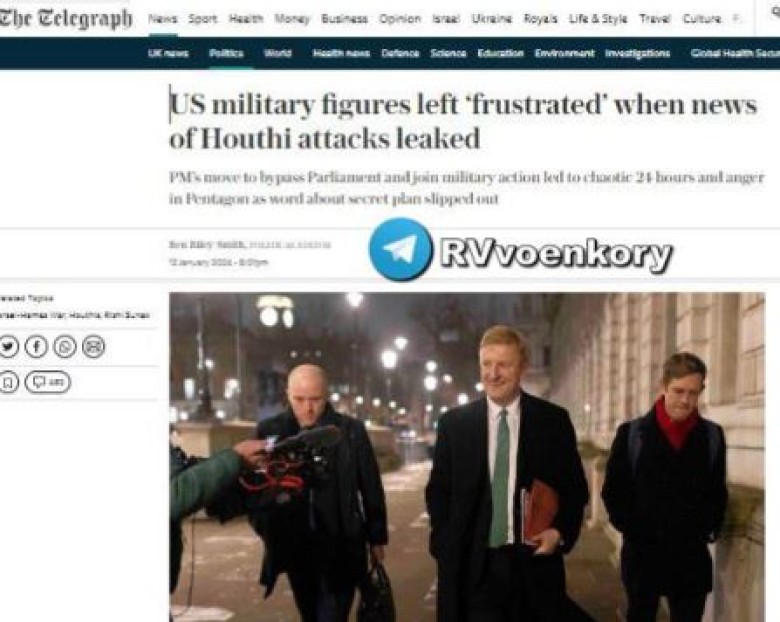Screen dimensions: 780x622
Task: Save article with bookmark icon
Action: tap(8, 382)
